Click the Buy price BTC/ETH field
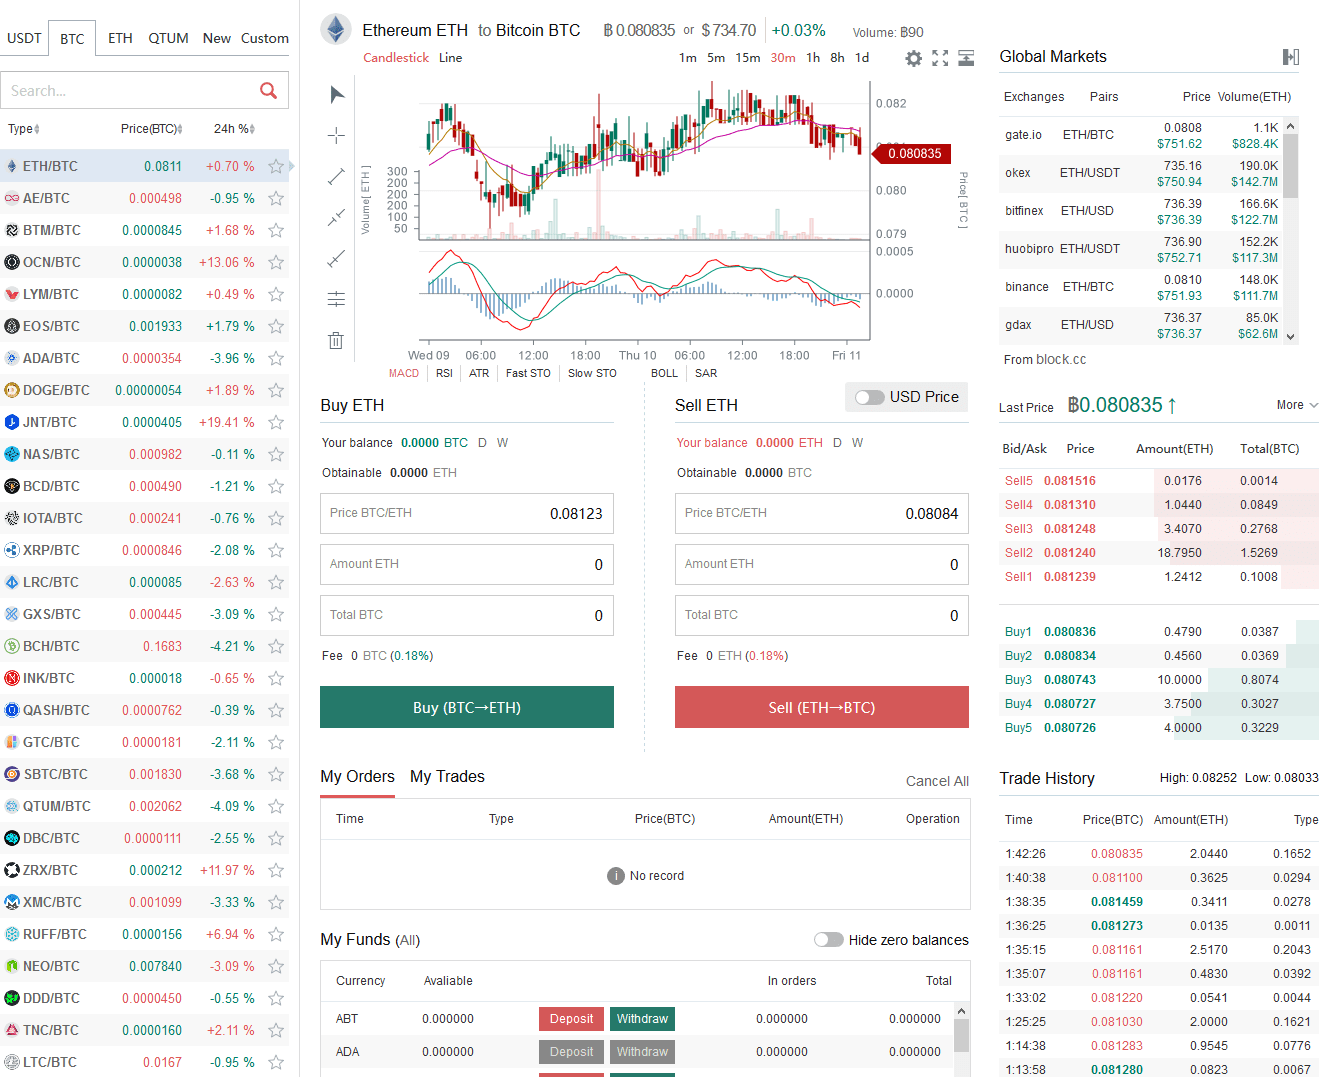The height and width of the screenshot is (1077, 1332). coord(467,513)
